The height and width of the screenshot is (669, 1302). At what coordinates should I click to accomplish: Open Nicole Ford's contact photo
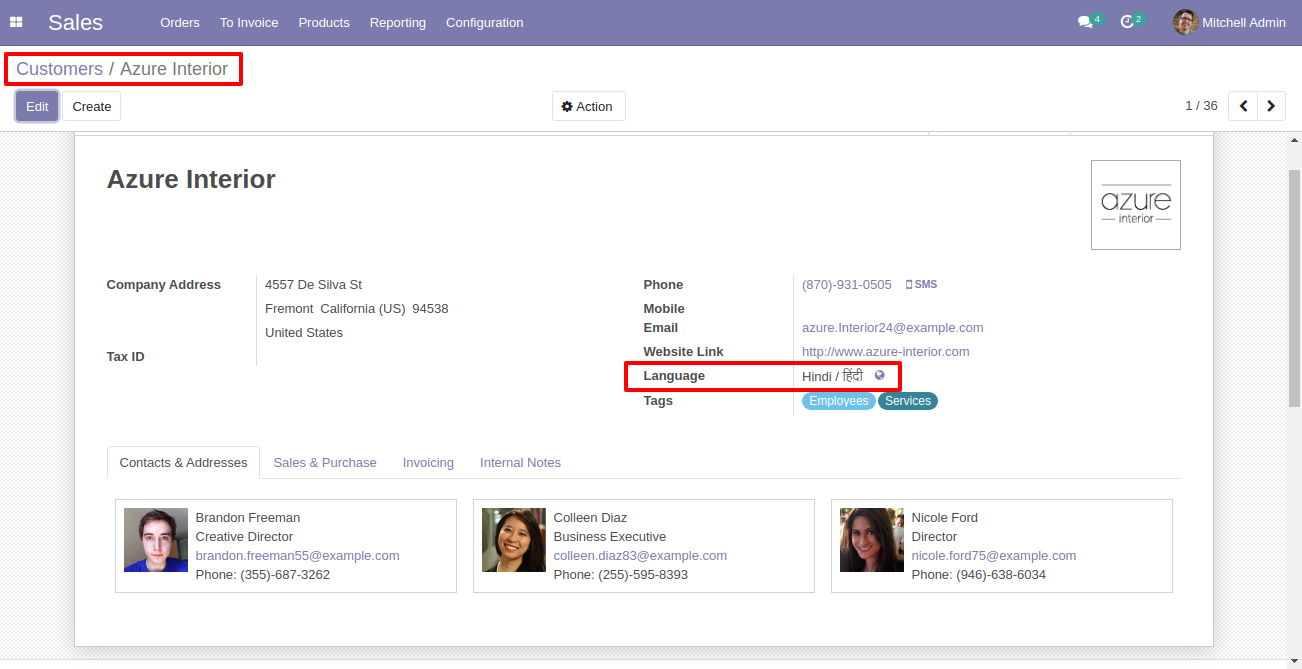coord(872,540)
